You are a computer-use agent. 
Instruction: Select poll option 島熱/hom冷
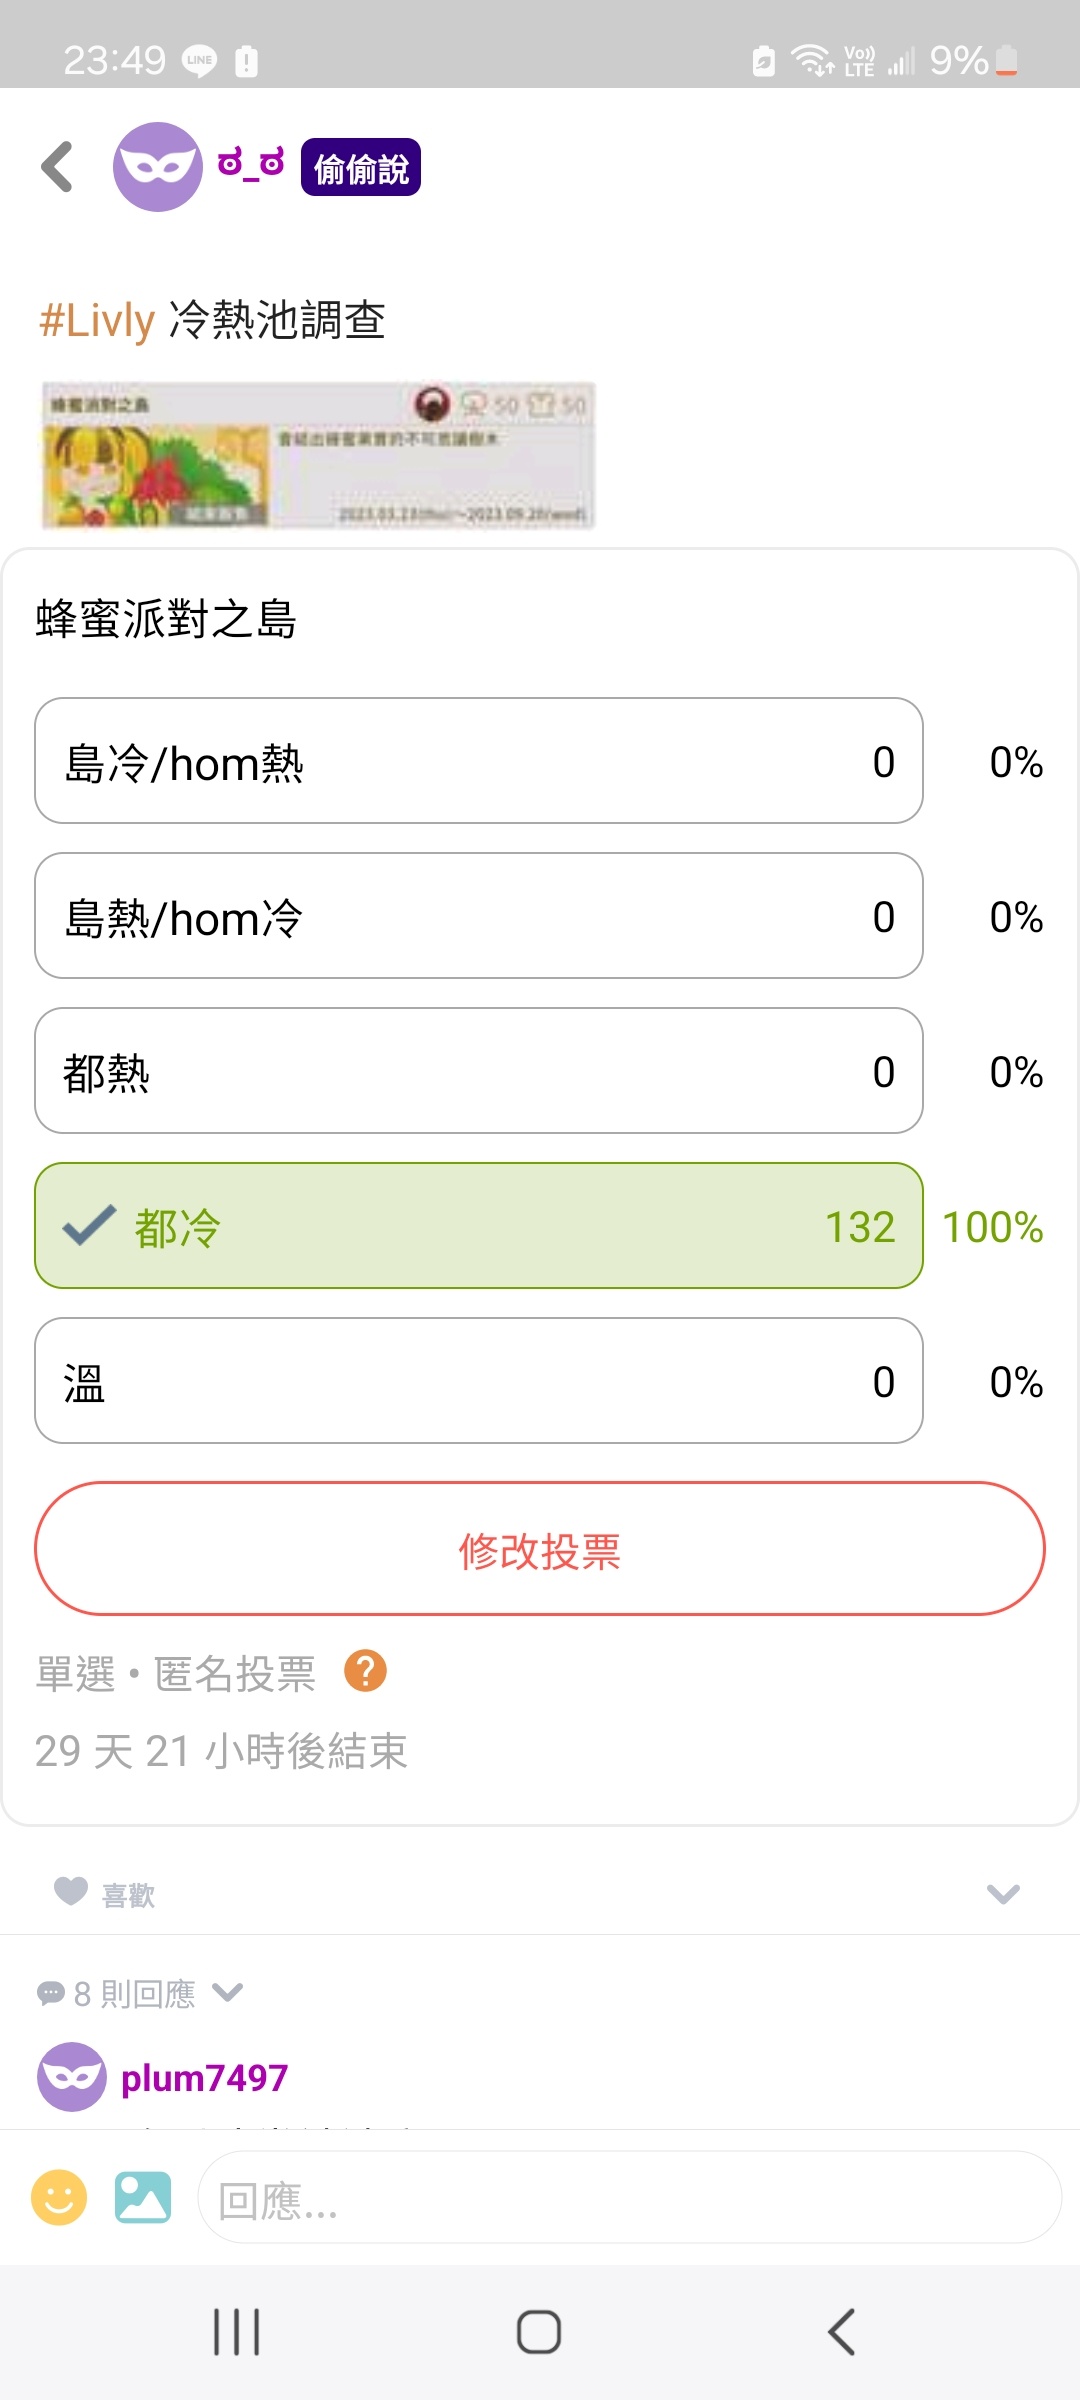(x=479, y=916)
